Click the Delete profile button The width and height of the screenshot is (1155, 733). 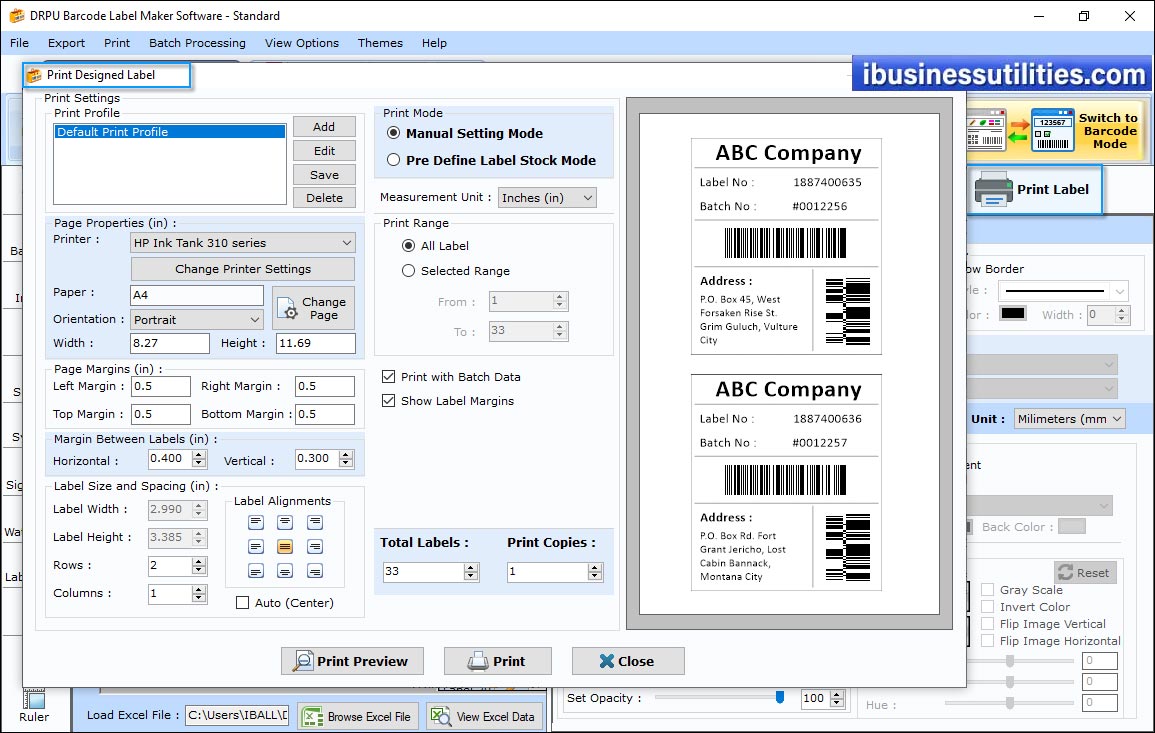coord(324,197)
